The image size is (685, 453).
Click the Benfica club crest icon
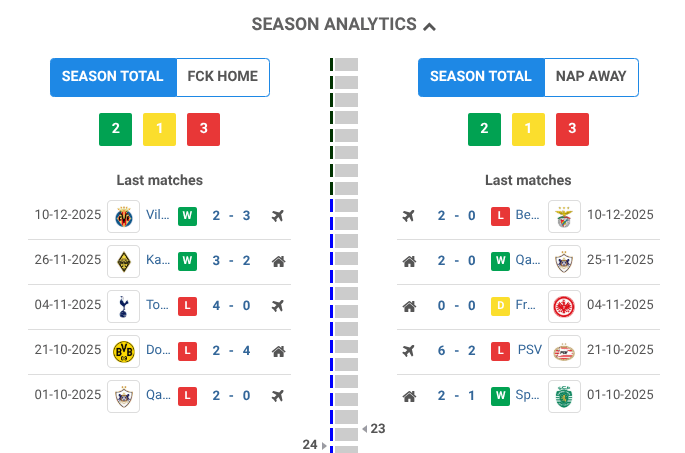pos(564,216)
